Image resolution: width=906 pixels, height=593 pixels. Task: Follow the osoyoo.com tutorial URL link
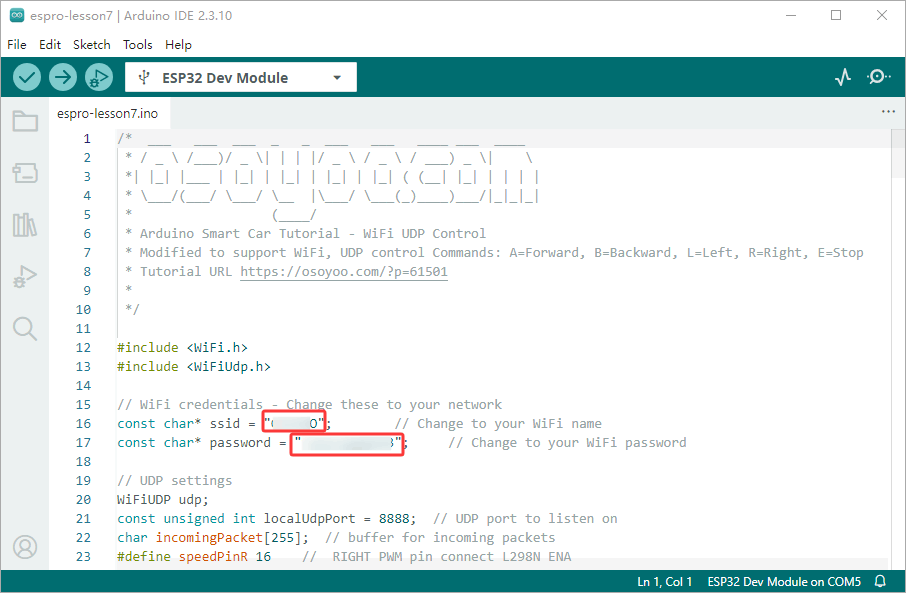click(344, 272)
